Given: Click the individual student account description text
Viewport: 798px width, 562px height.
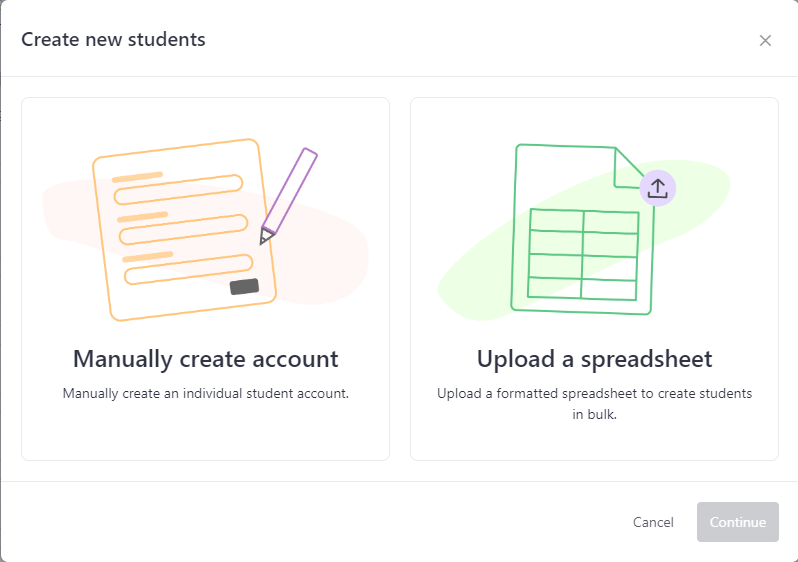Looking at the screenshot, I should pos(206,394).
